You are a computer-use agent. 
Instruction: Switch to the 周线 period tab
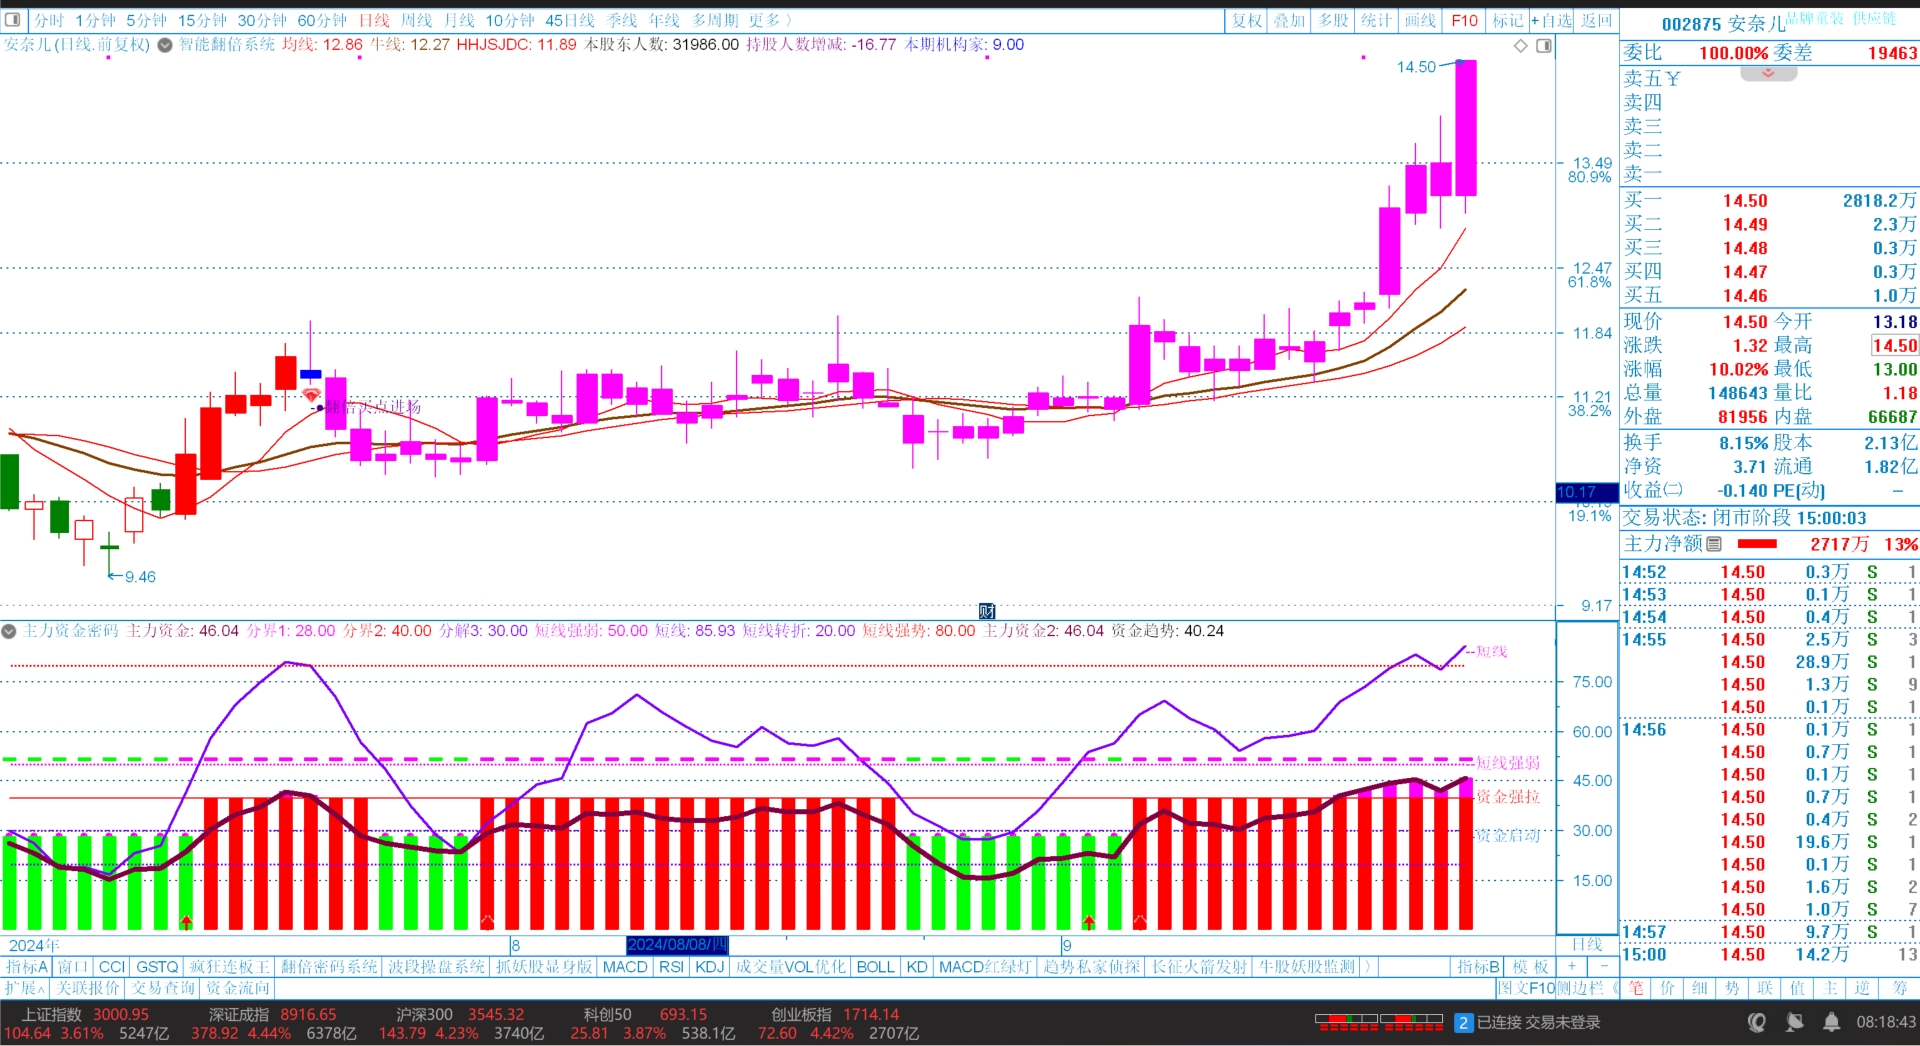pyautogui.click(x=416, y=20)
